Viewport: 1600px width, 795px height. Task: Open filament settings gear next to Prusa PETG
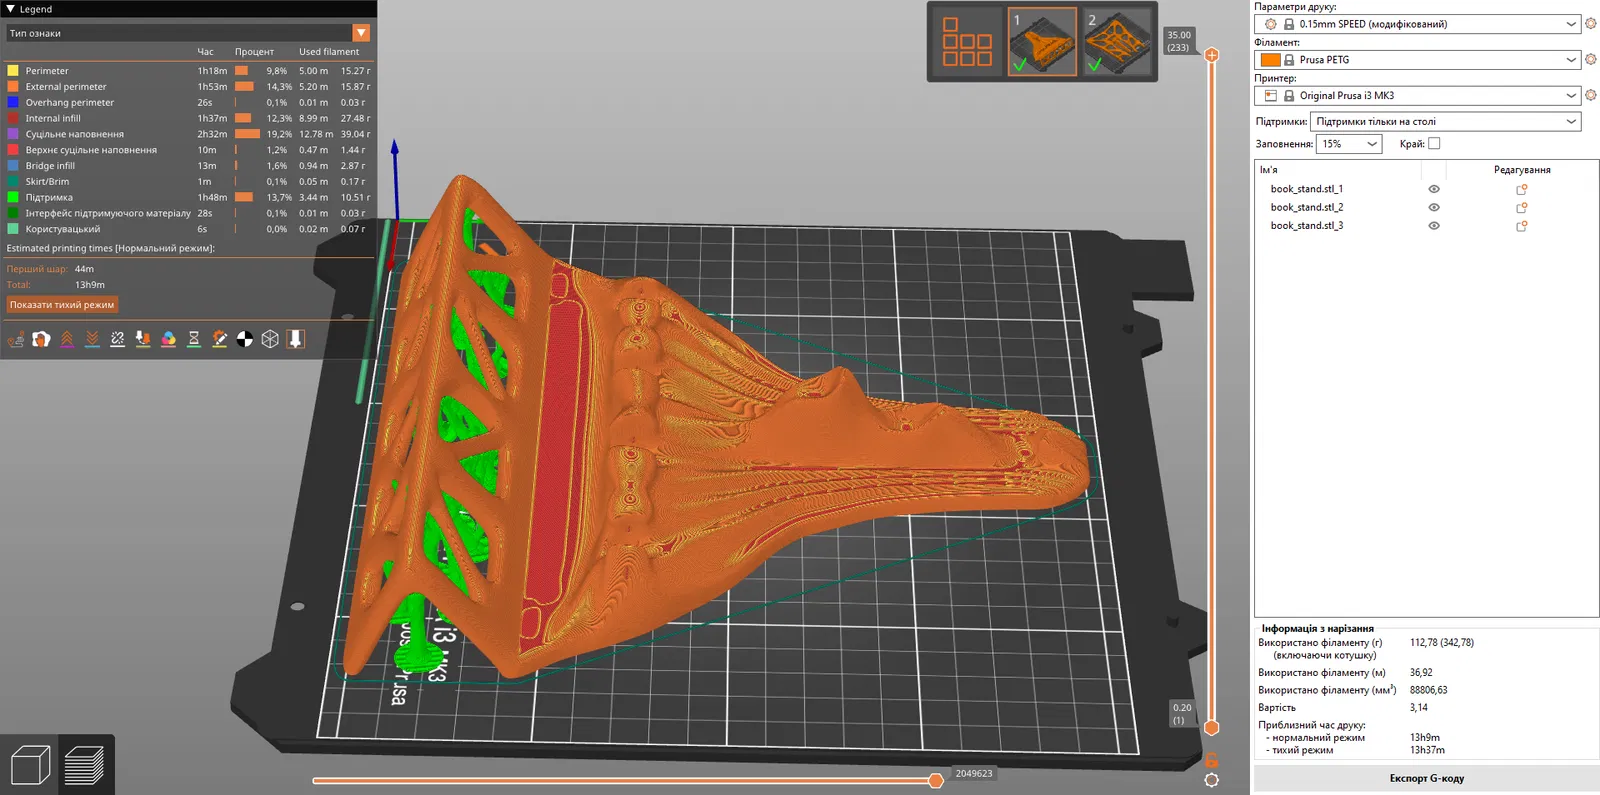1591,60
